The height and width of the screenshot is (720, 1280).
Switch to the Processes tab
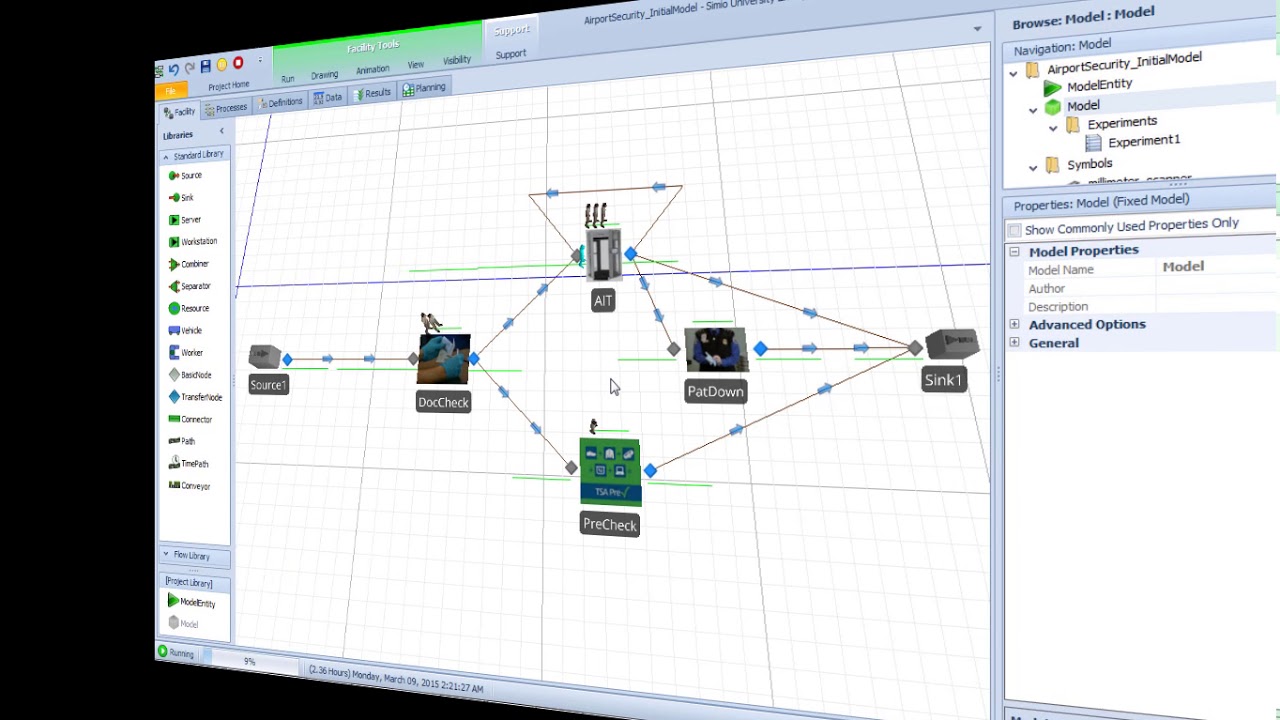coord(225,108)
